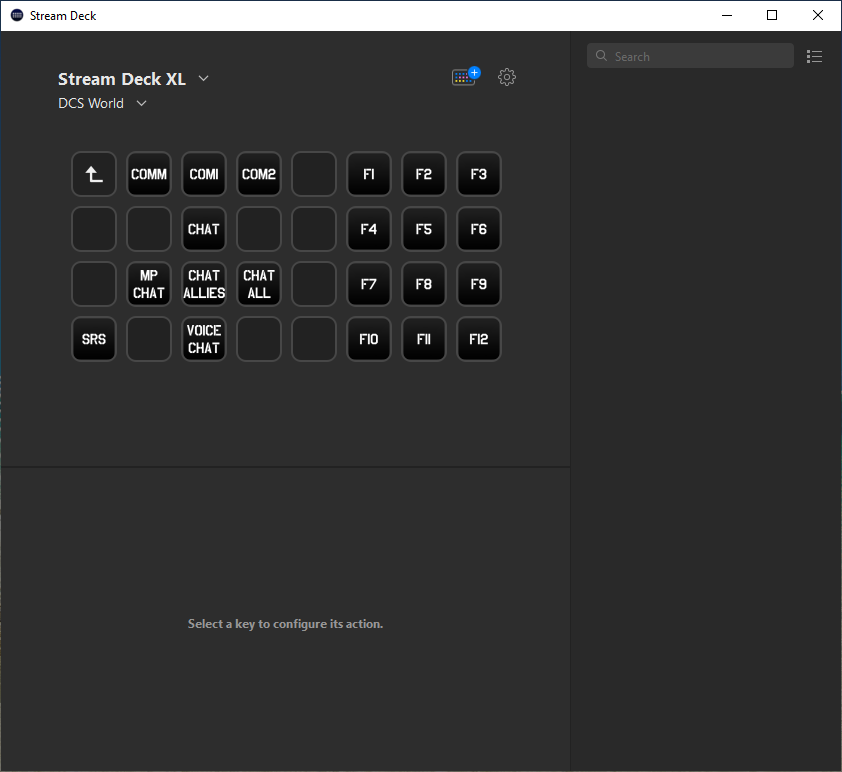This screenshot has width=842, height=772.
Task: Select the COM2 key
Action: [x=259, y=174]
